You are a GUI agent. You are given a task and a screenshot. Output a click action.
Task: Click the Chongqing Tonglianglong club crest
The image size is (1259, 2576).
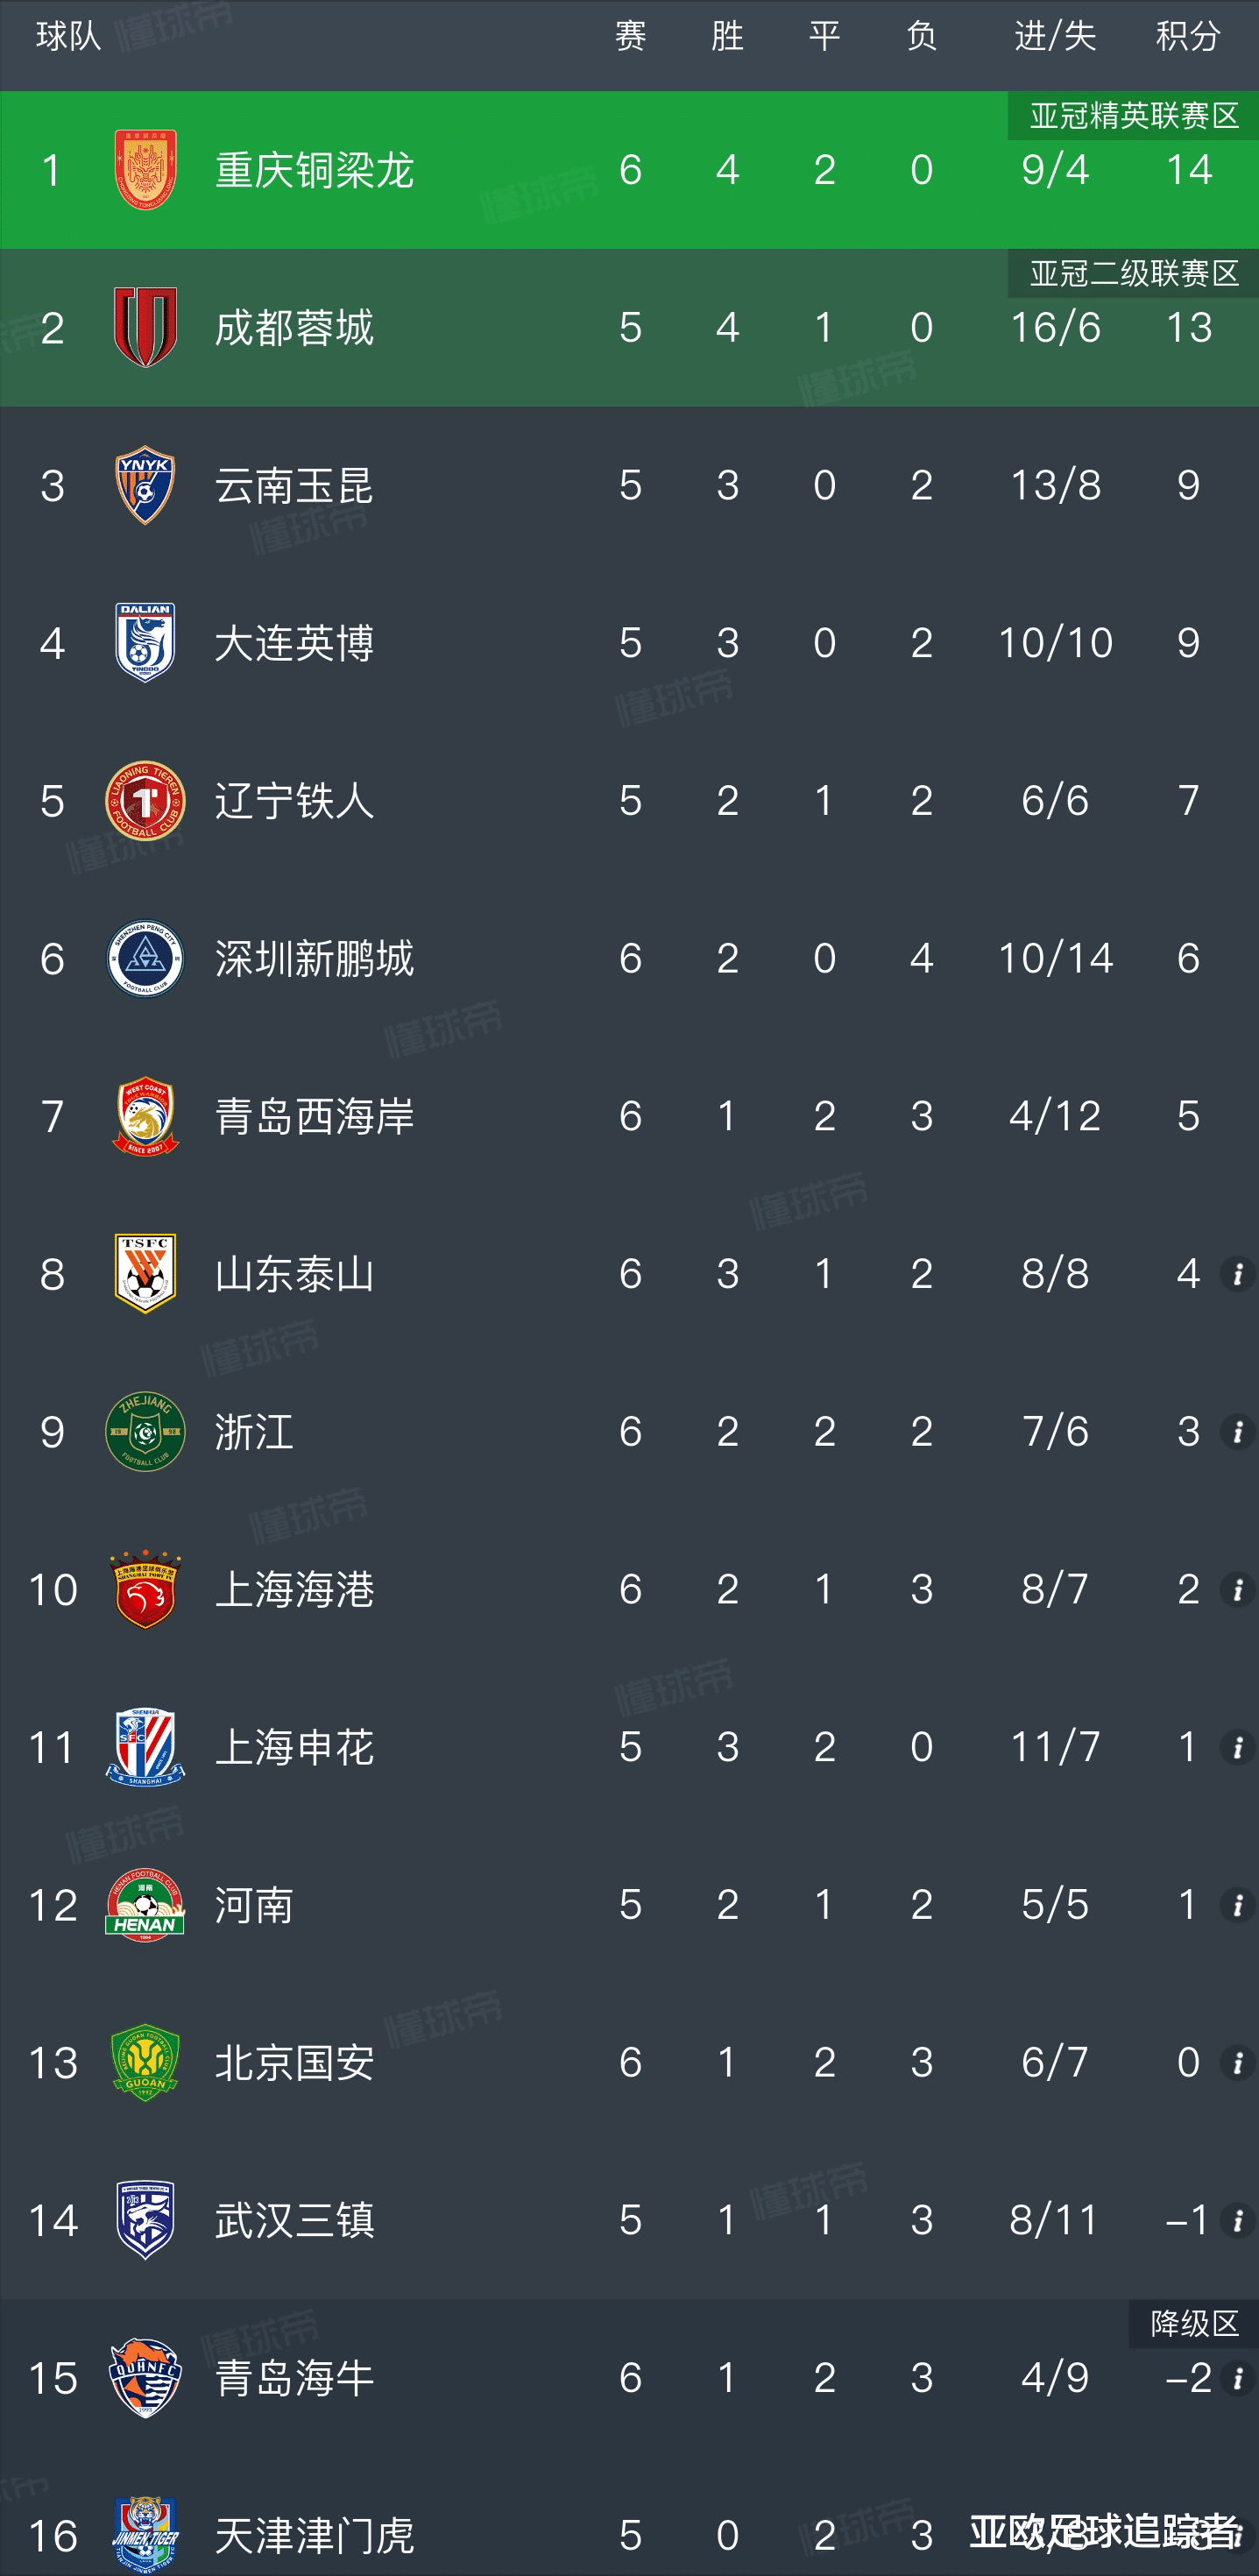tap(145, 170)
